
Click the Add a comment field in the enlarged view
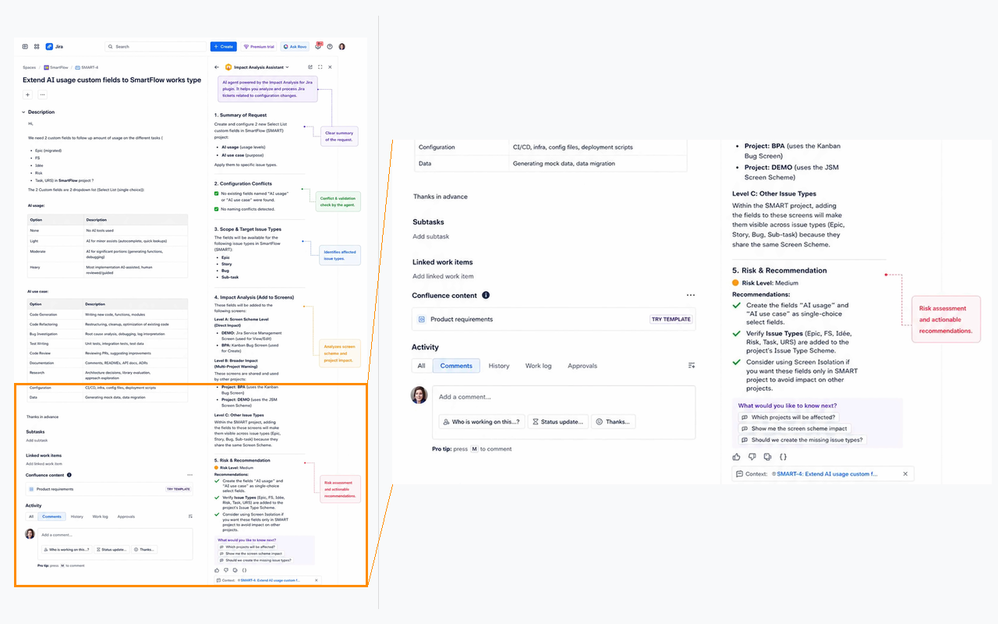tap(564, 397)
